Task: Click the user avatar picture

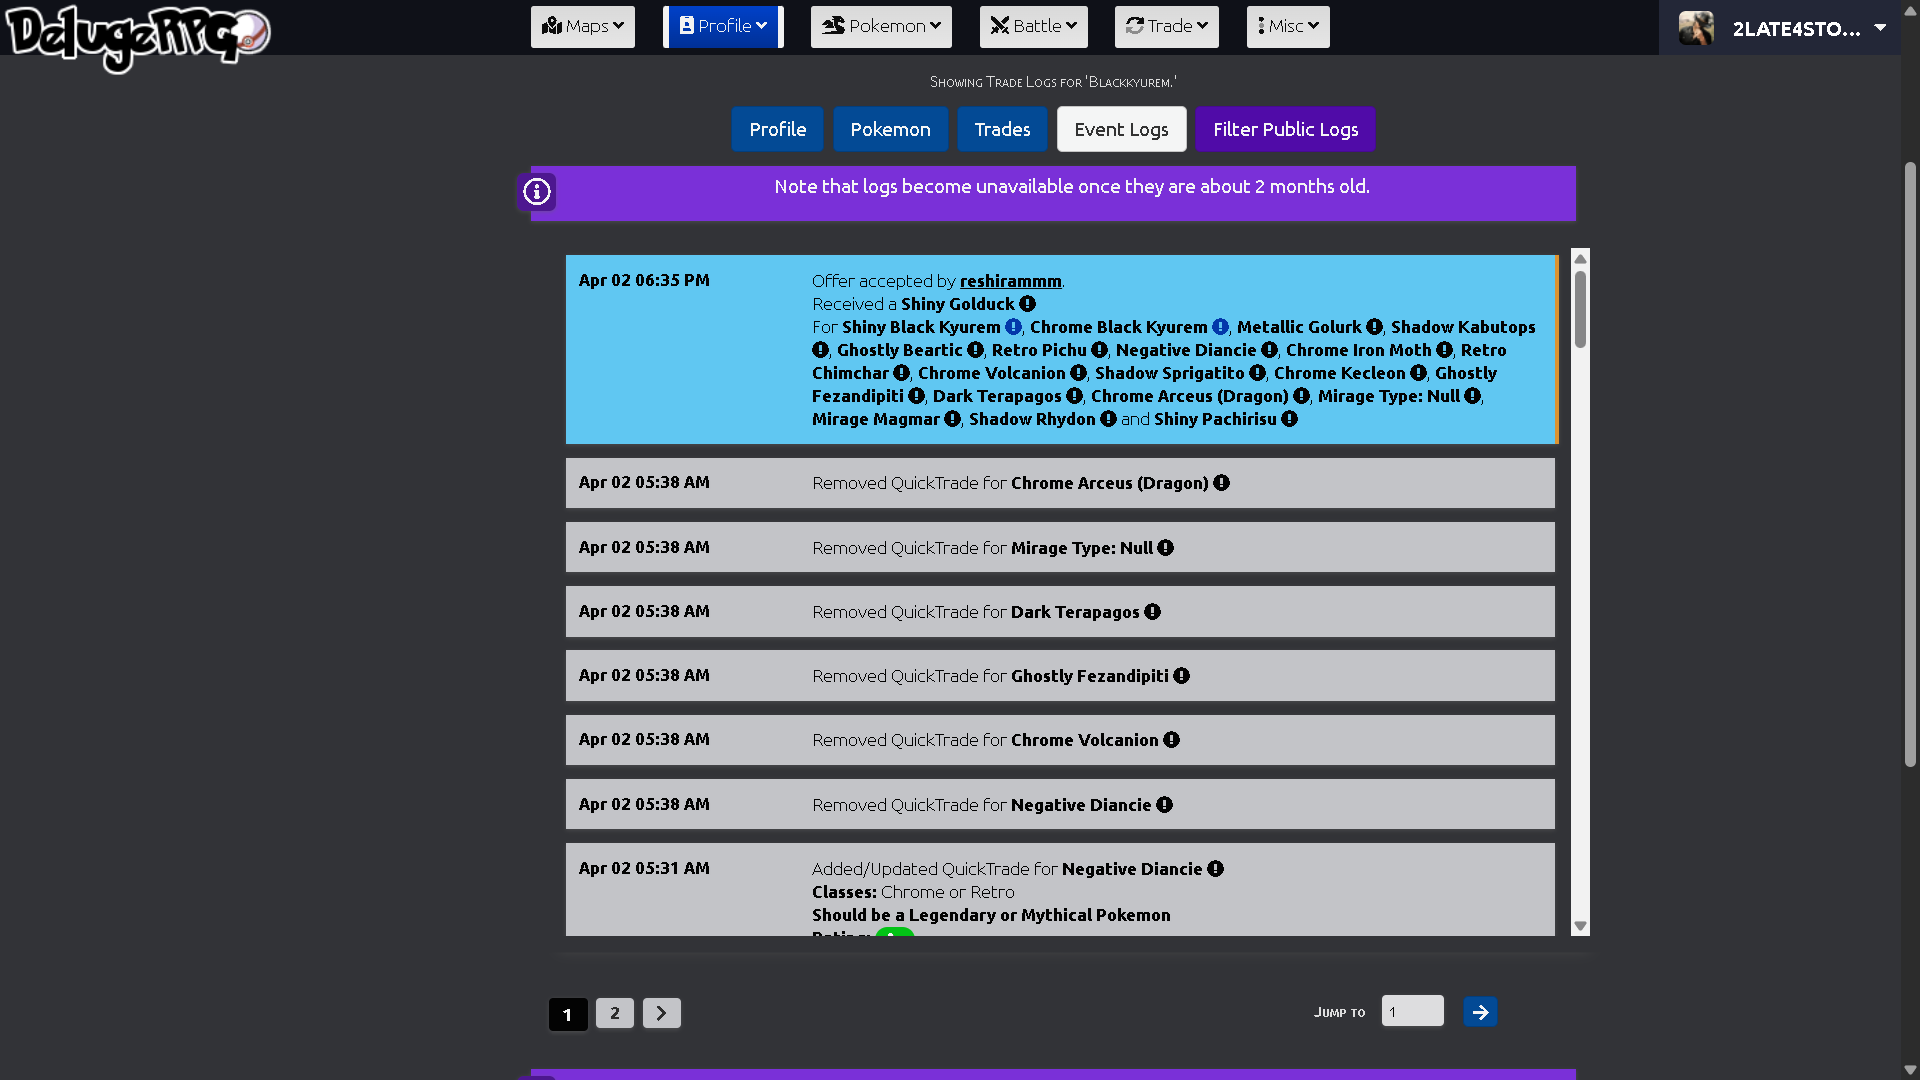Action: pos(1696,28)
